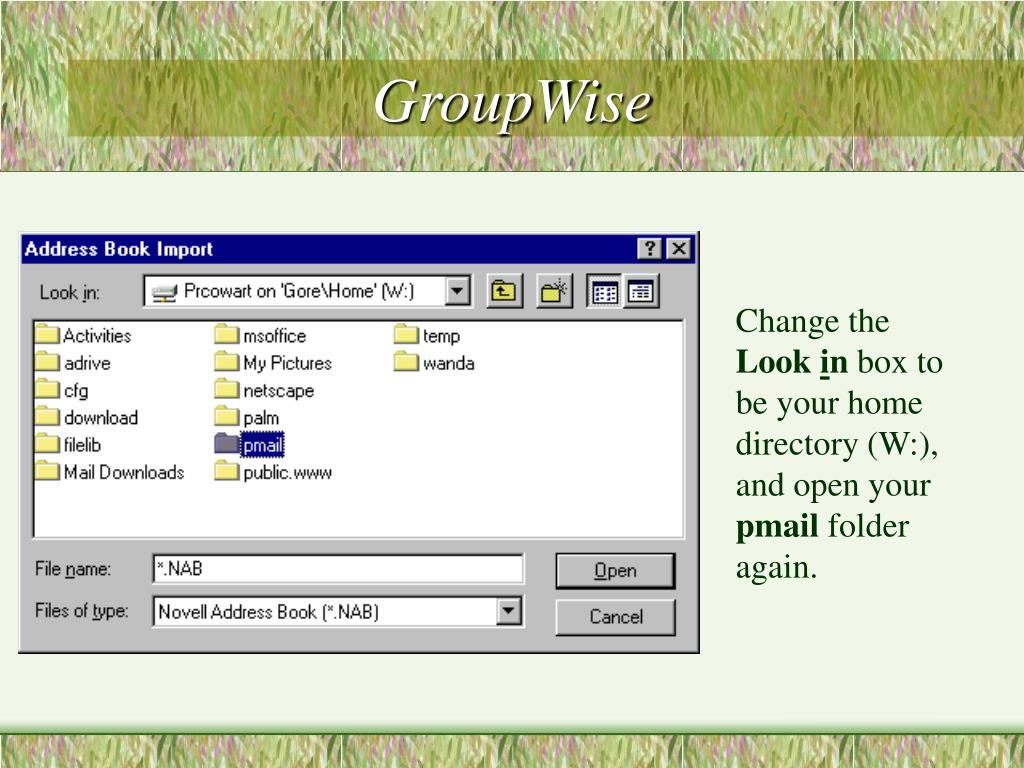This screenshot has width=1024, height=768.
Task: Switch to Details view
Action: coord(641,291)
